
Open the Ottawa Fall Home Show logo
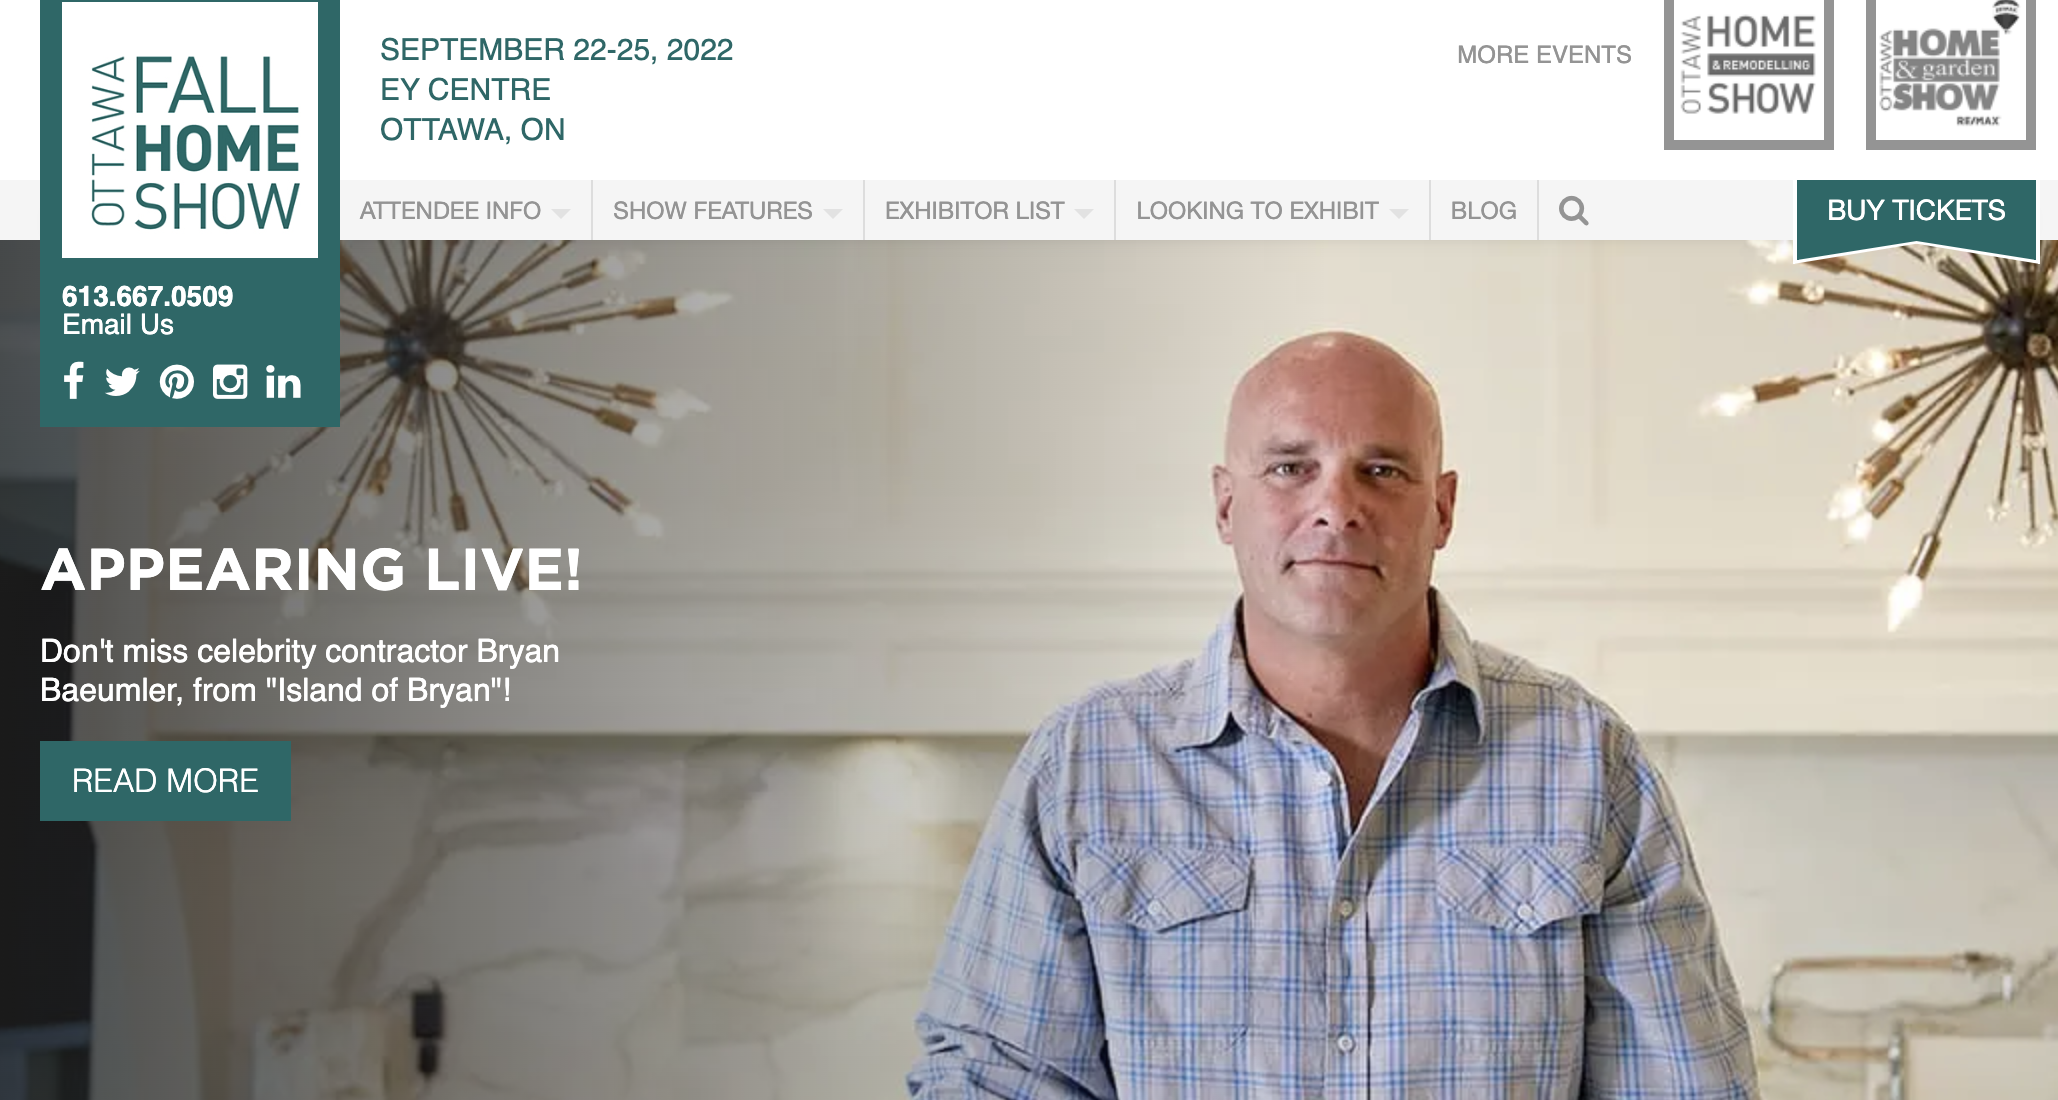pyautogui.click(x=190, y=130)
